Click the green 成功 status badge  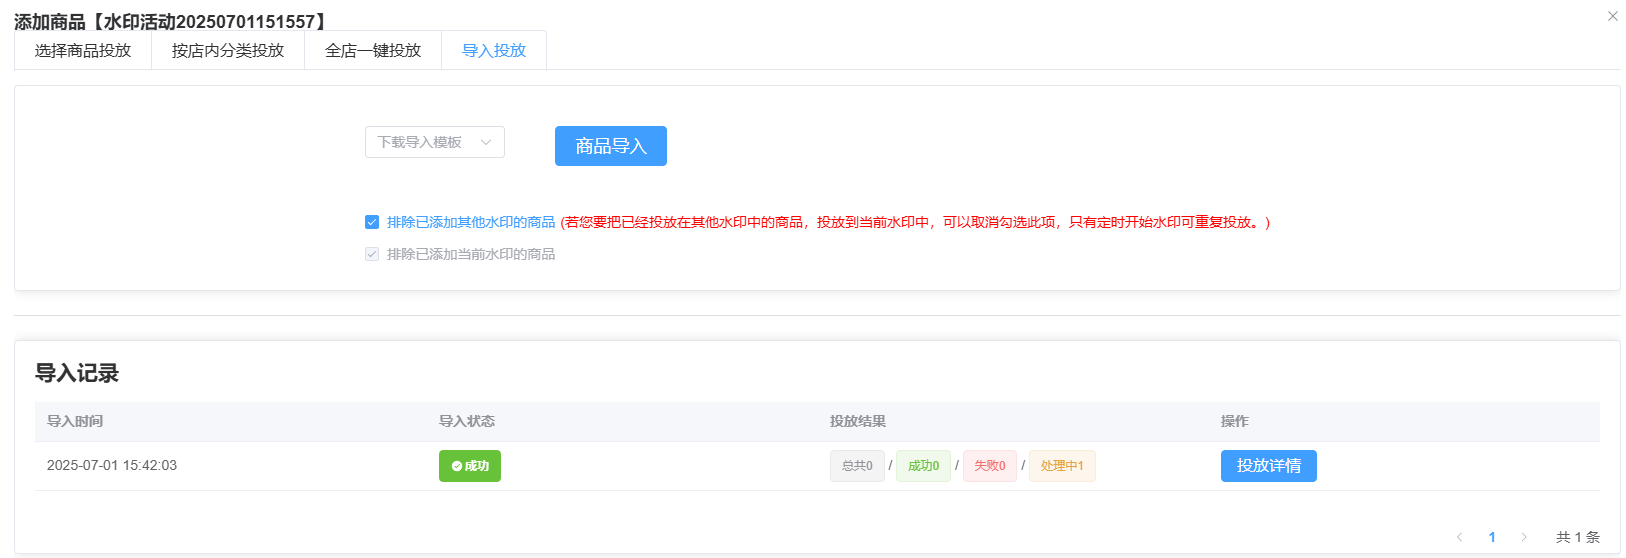click(x=470, y=466)
